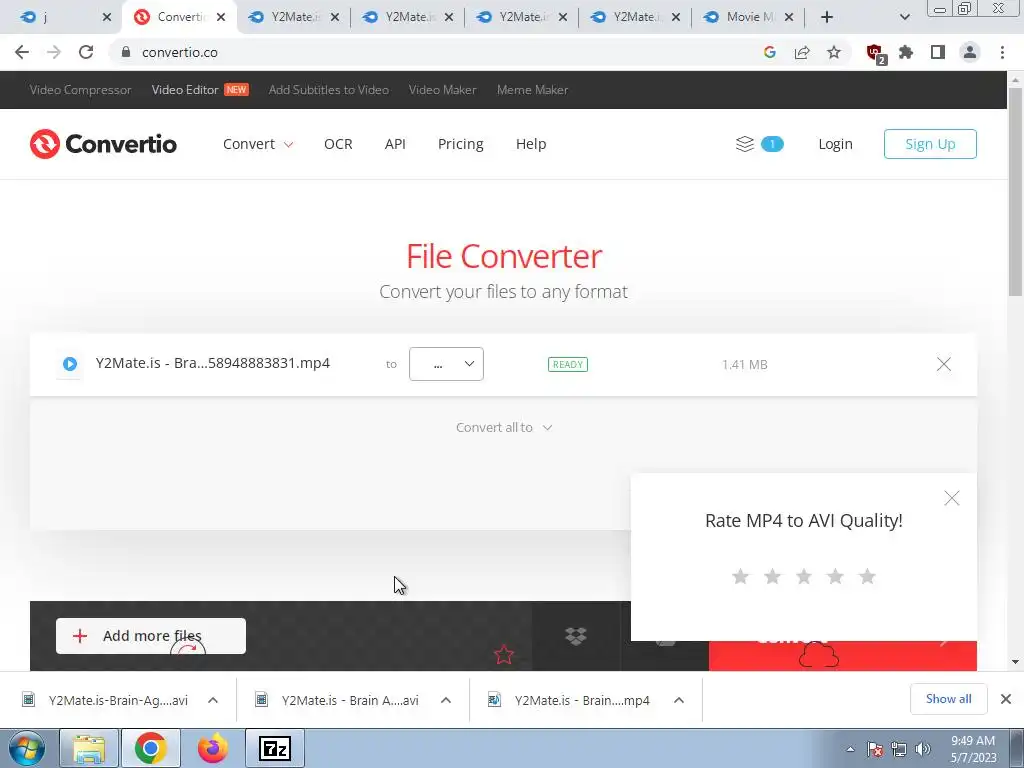The width and height of the screenshot is (1024, 768).
Task: Click the Login link
Action: (x=835, y=144)
